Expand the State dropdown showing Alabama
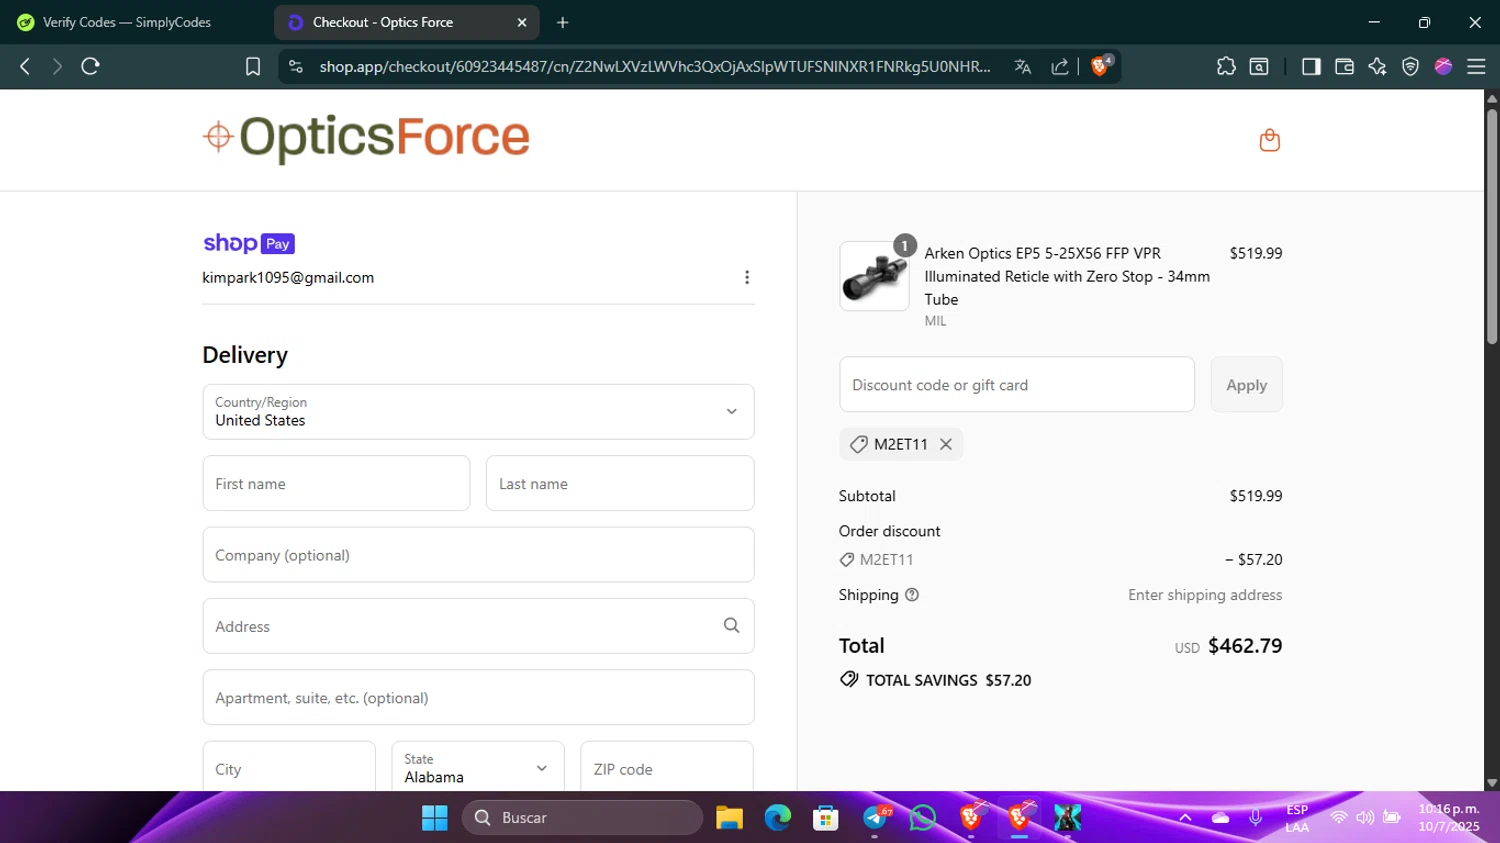Image resolution: width=1500 pixels, height=843 pixels. tap(478, 768)
